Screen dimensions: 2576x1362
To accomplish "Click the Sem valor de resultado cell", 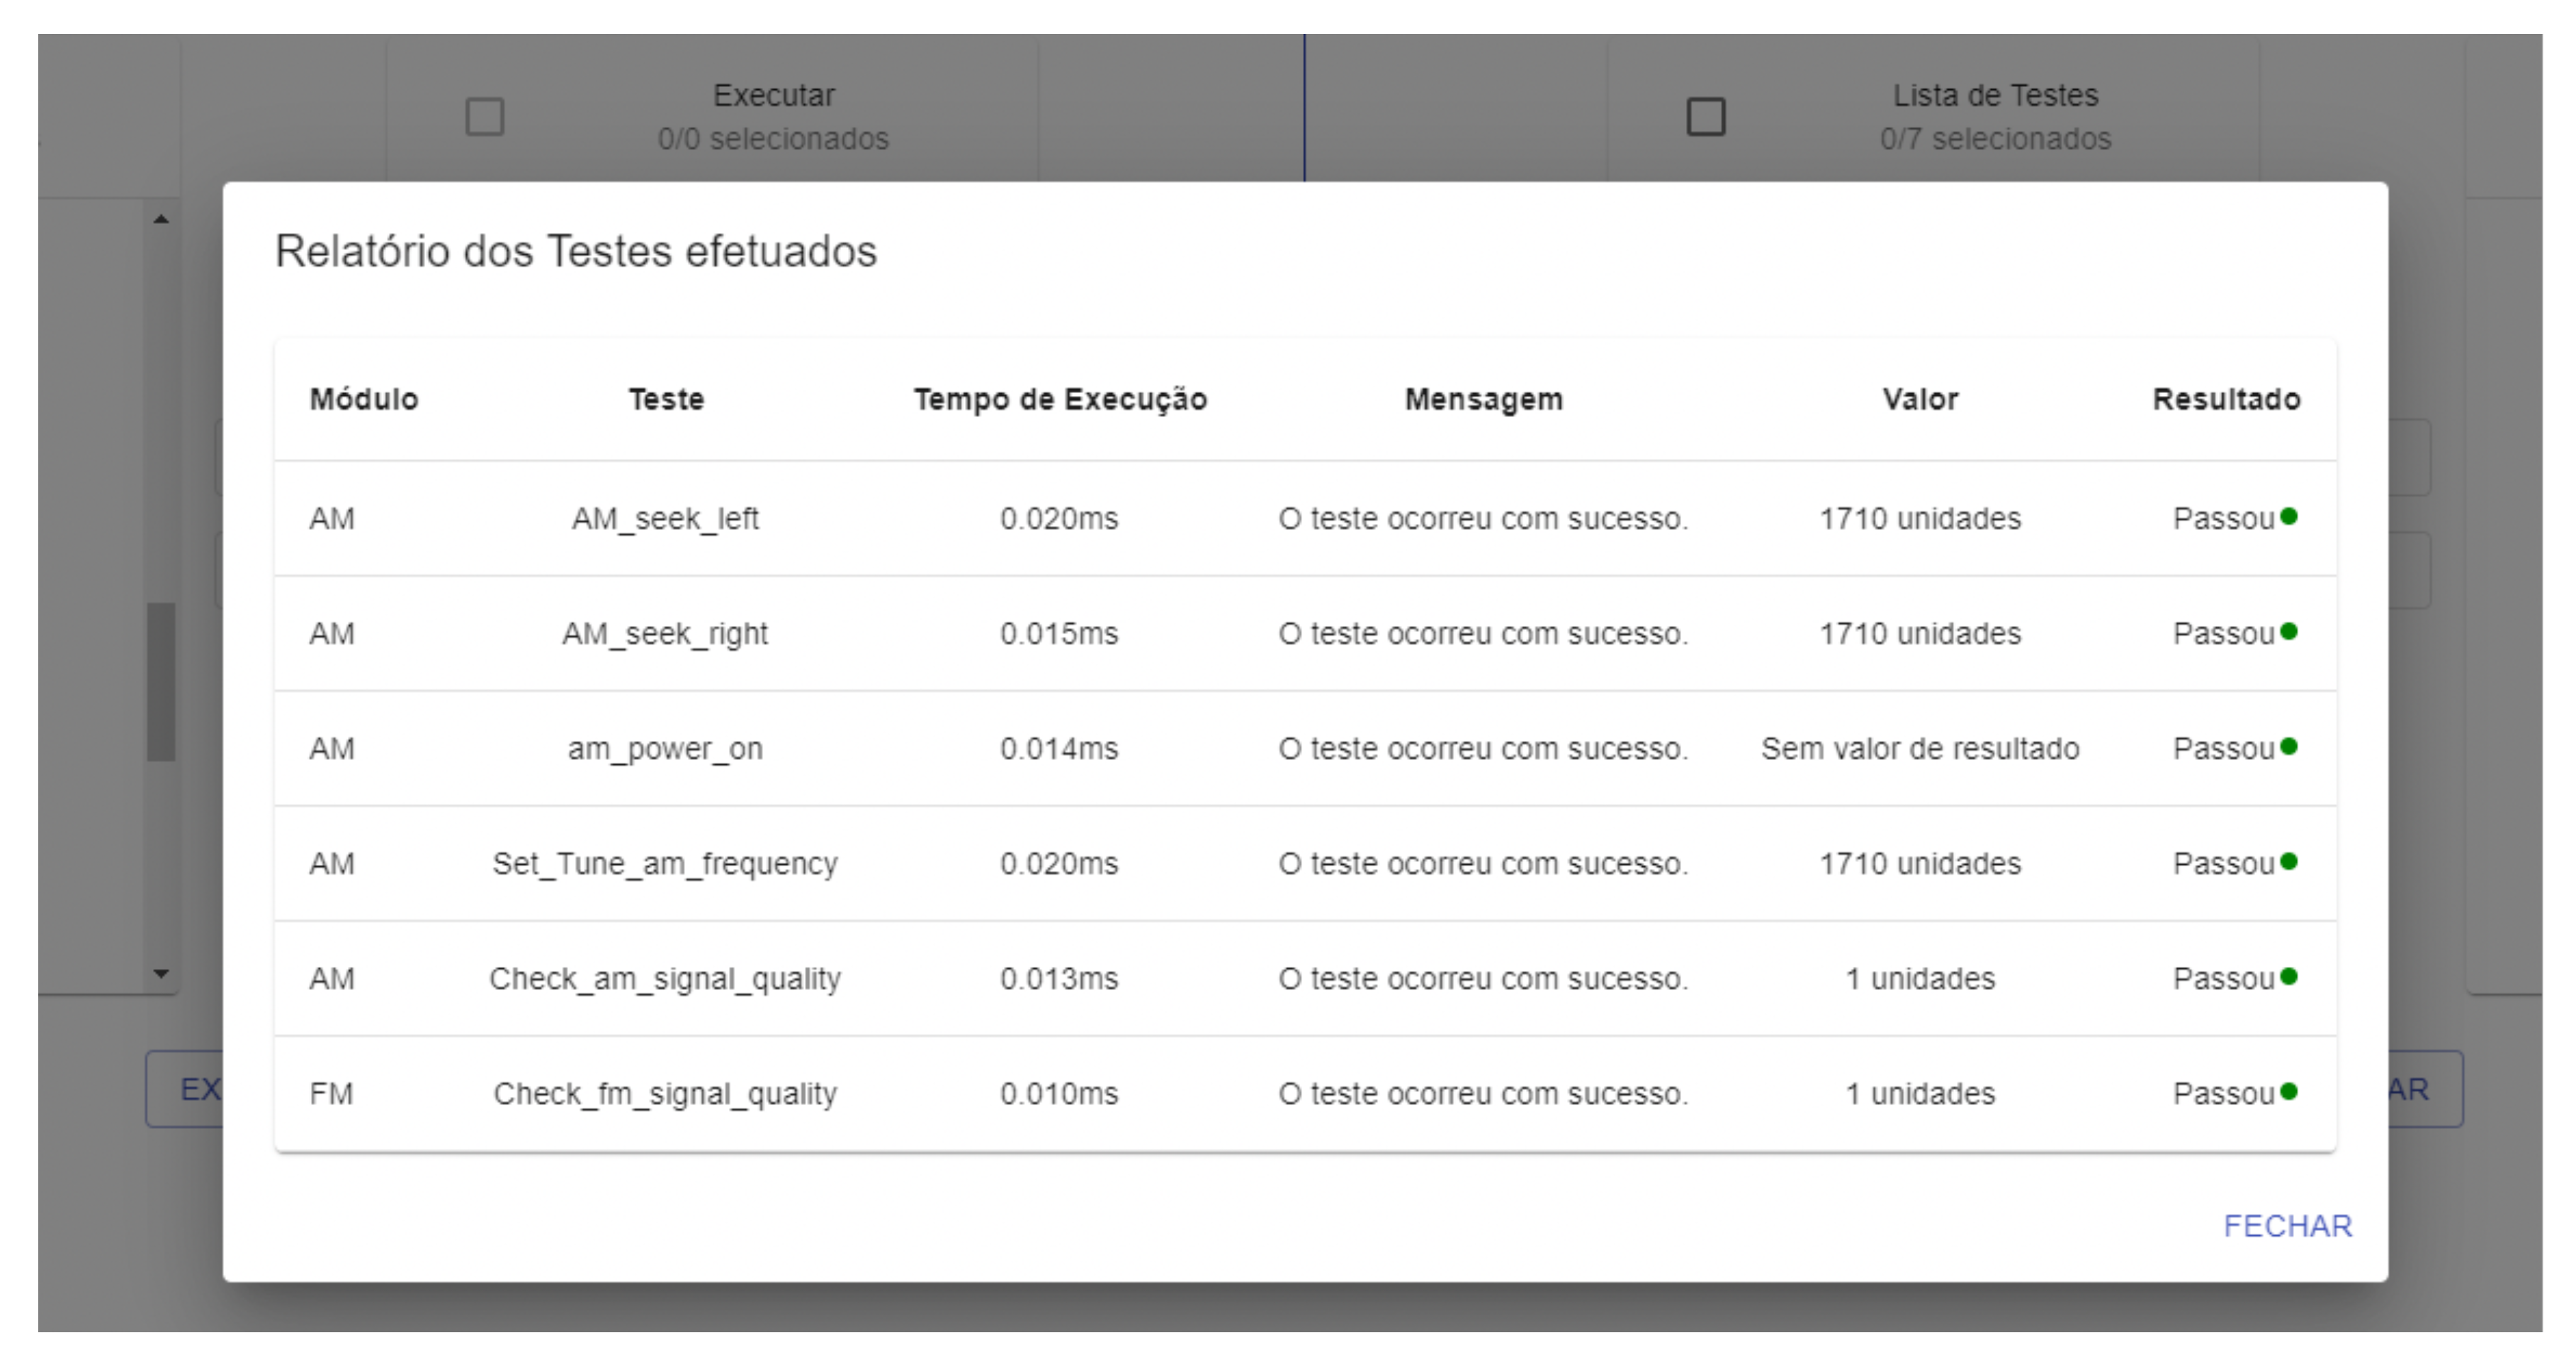I will pos(1919,748).
